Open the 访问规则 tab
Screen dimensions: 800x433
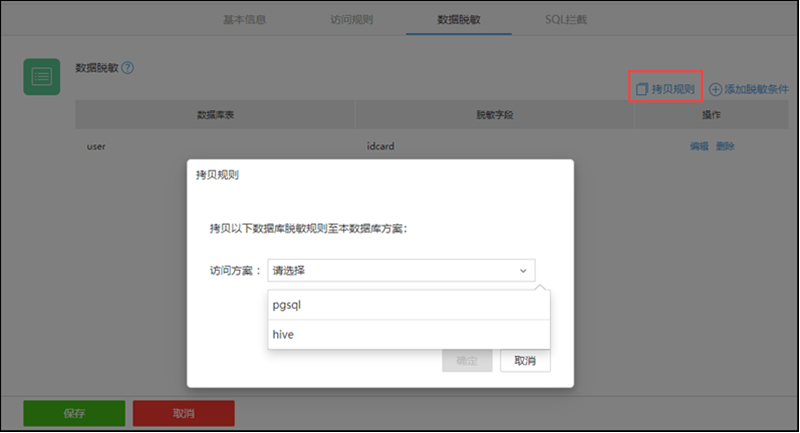pyautogui.click(x=351, y=19)
